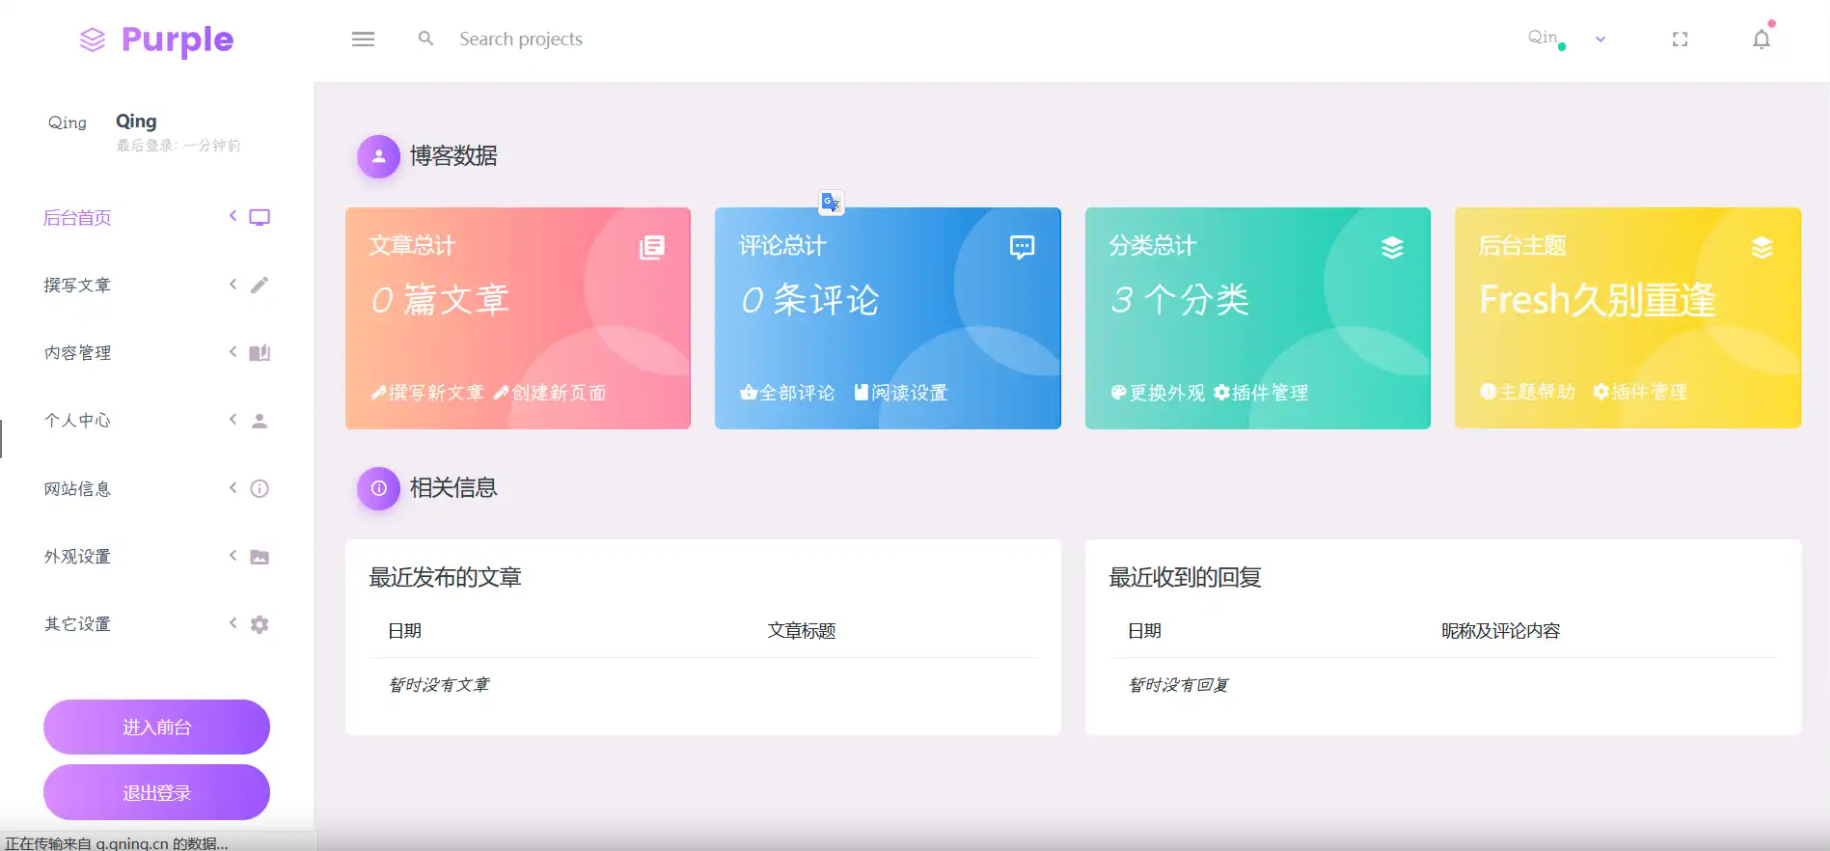Screen dimensions: 1830x851
Task: Open the Qing user dropdown arrow
Action: [x=1600, y=39]
